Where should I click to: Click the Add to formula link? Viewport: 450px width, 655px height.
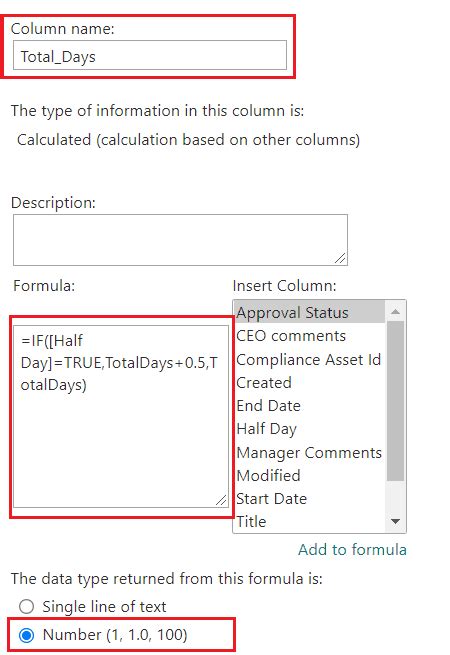pyautogui.click(x=352, y=549)
